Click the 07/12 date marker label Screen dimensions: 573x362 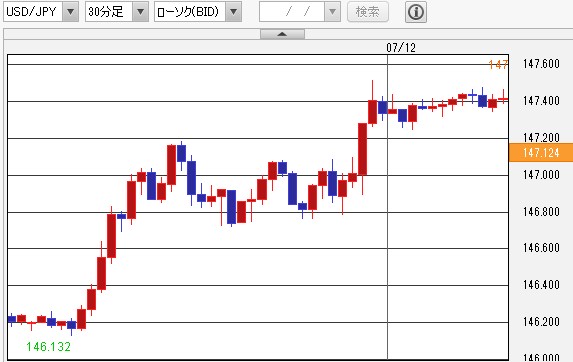click(401, 47)
